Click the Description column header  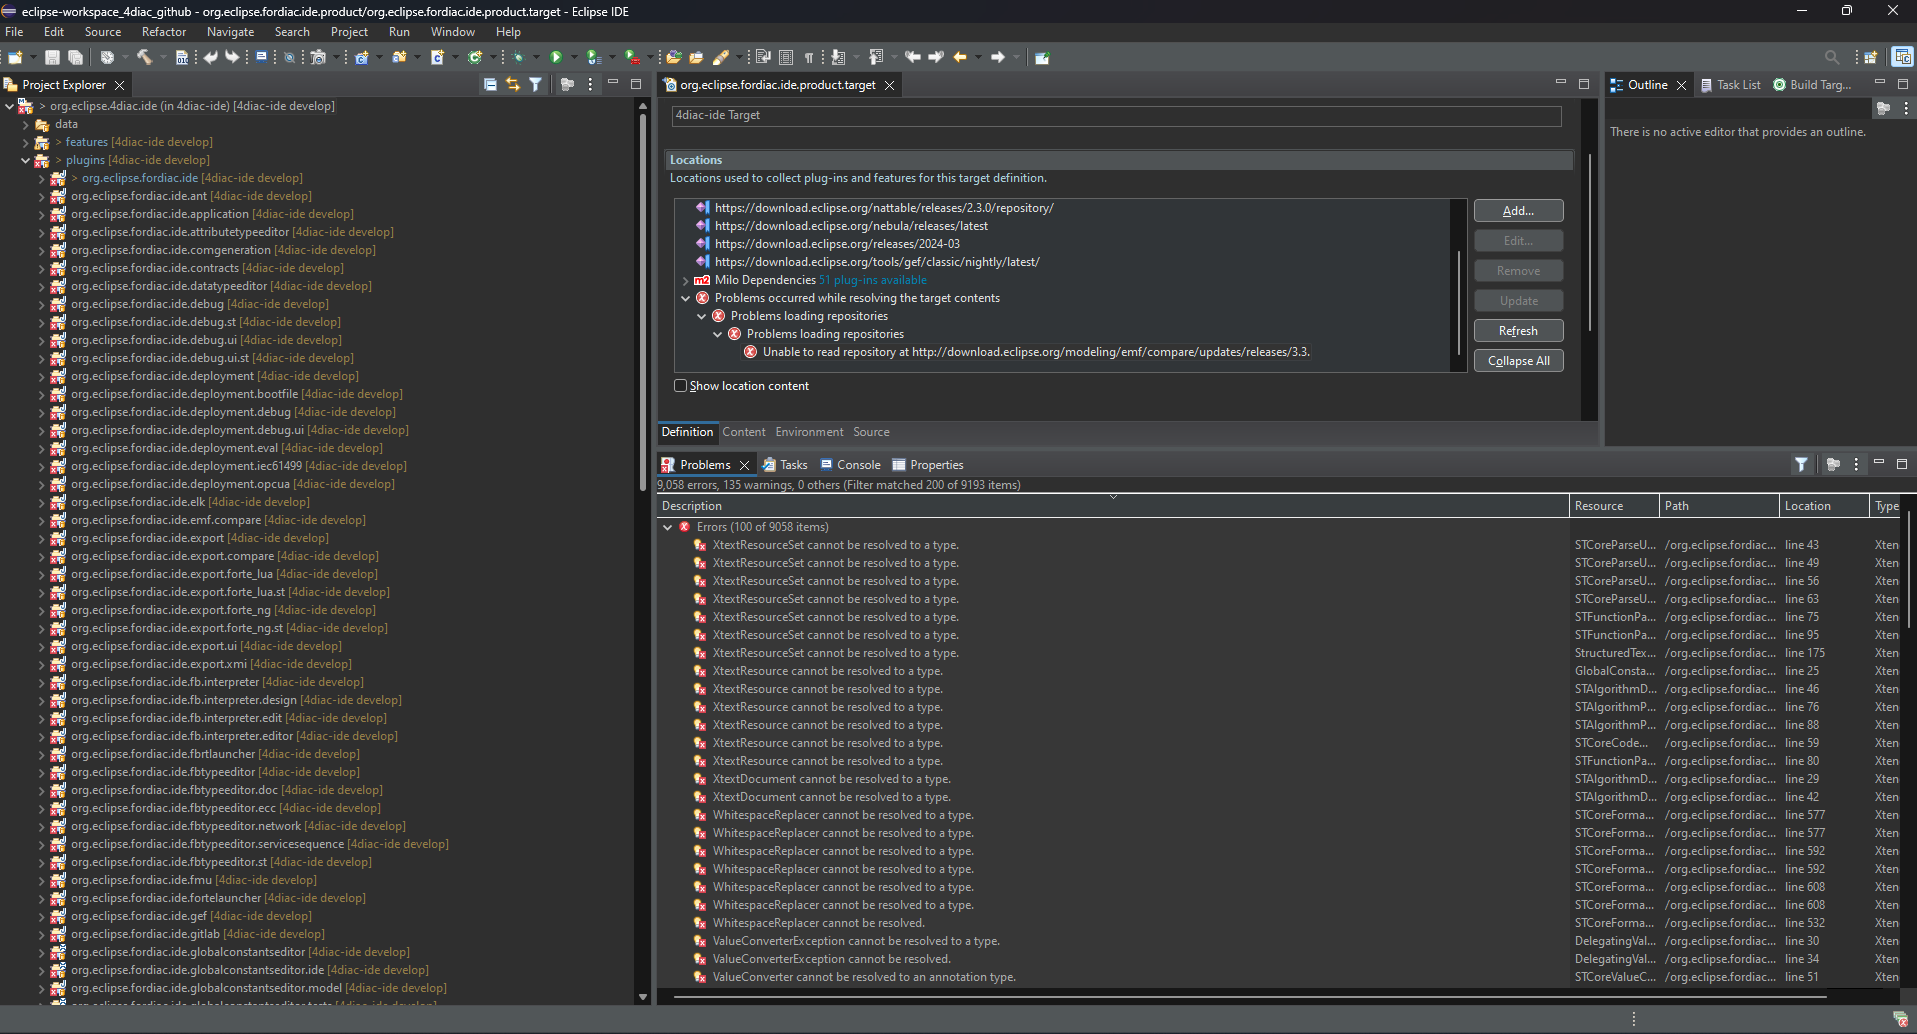pyautogui.click(x=1112, y=506)
